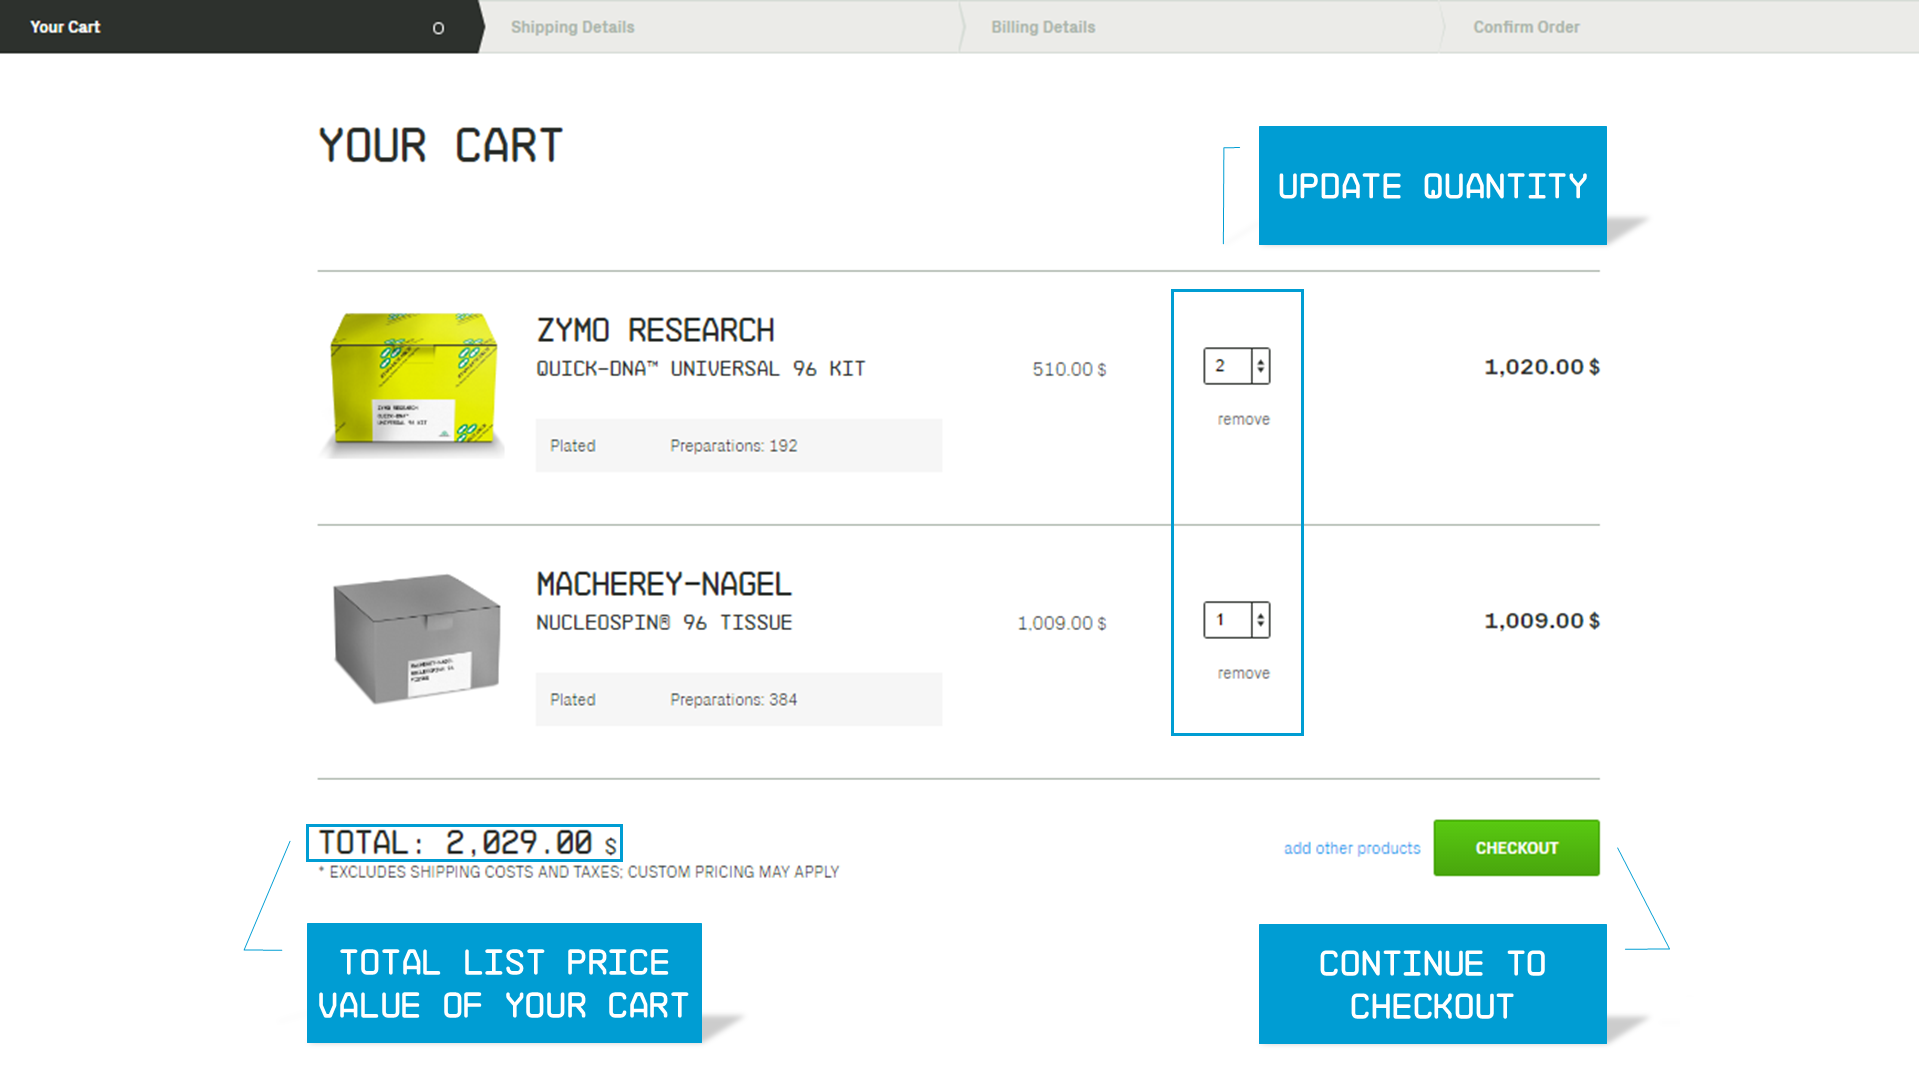The height and width of the screenshot is (1080, 1920).
Task: Click the excludes shipping costs disclaimer
Action: click(x=579, y=872)
